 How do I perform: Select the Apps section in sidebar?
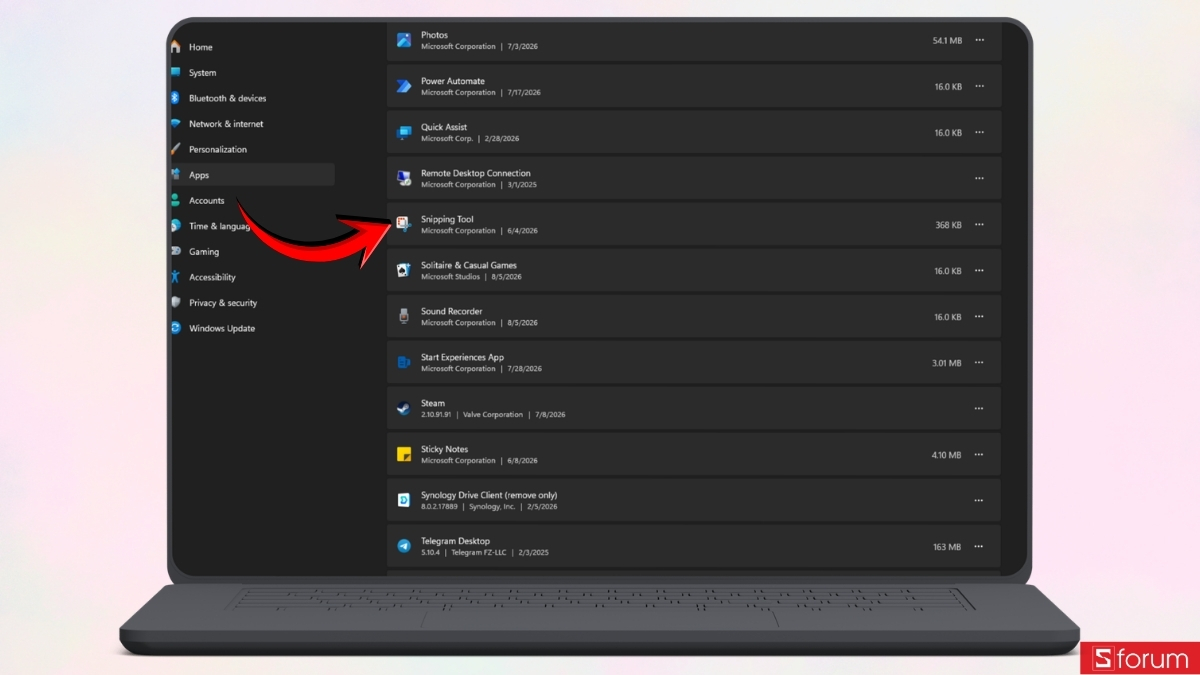(252, 175)
